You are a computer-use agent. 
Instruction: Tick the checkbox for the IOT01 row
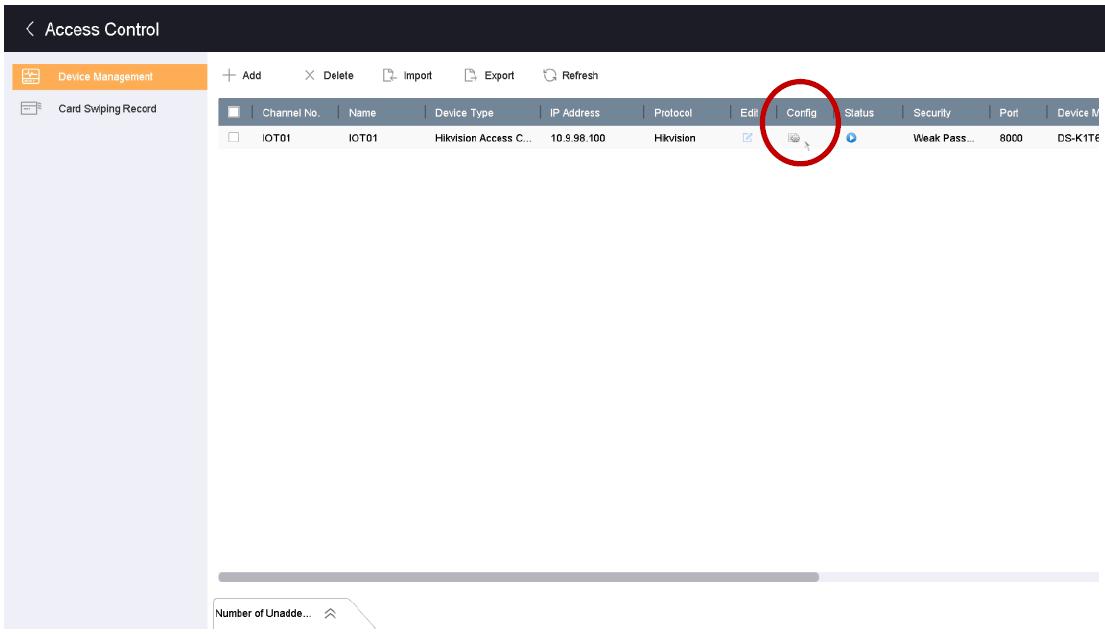tap(234, 138)
